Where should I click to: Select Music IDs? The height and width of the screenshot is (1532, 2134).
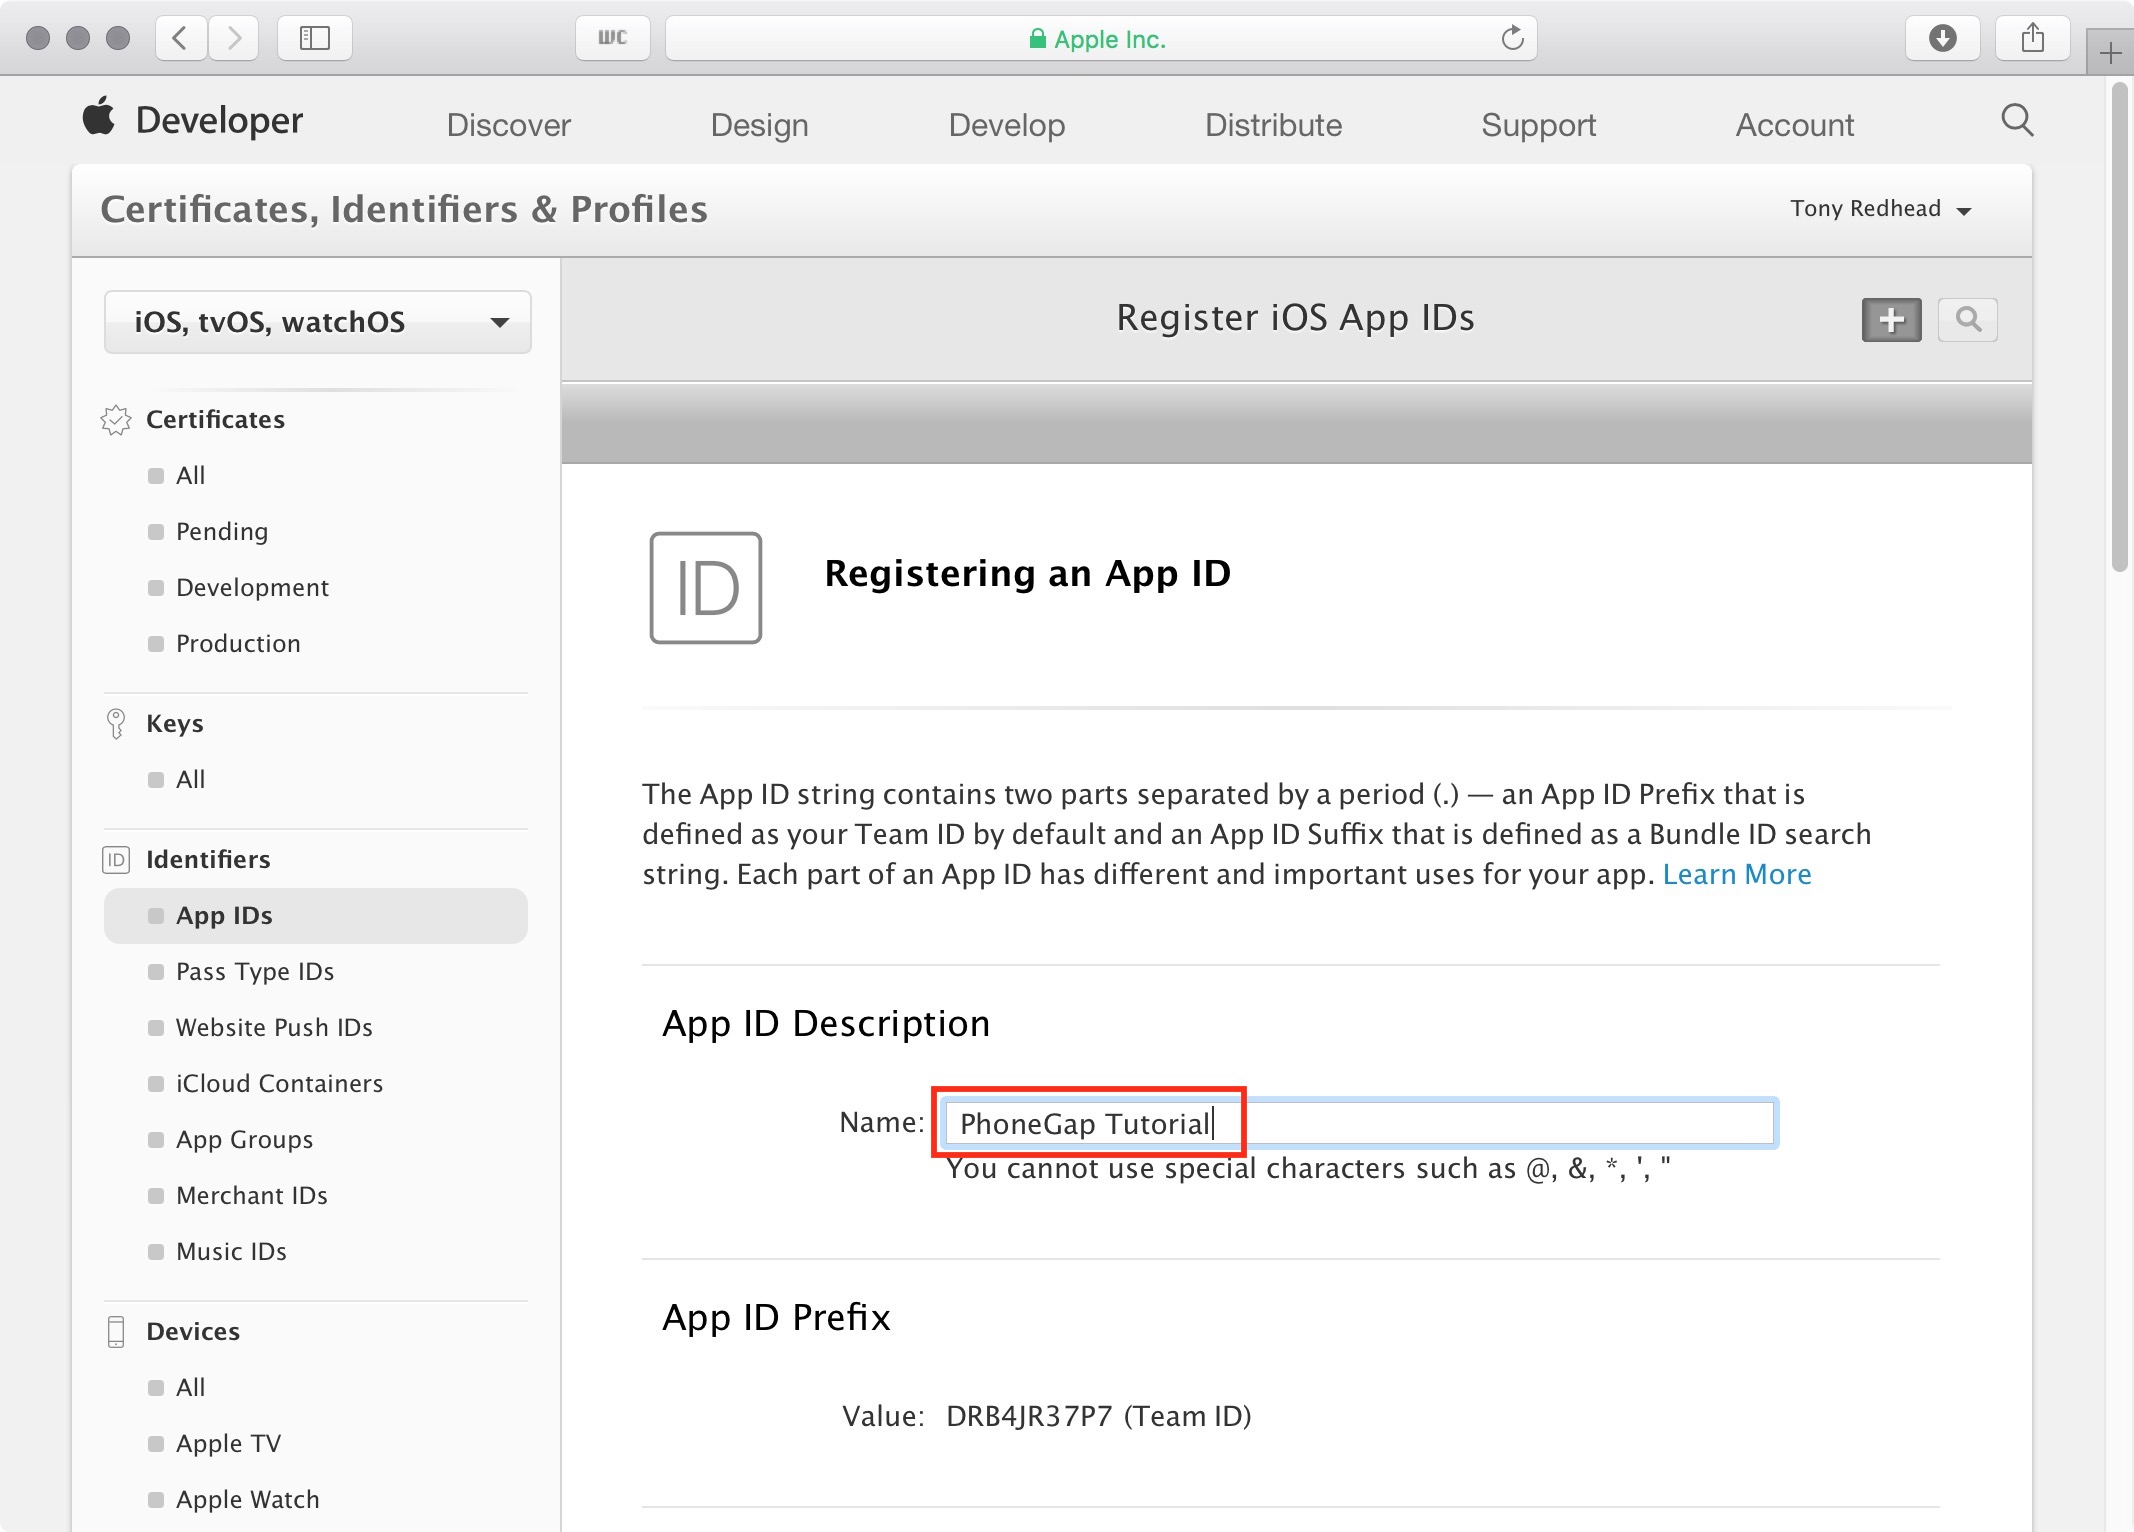pos(231,1252)
